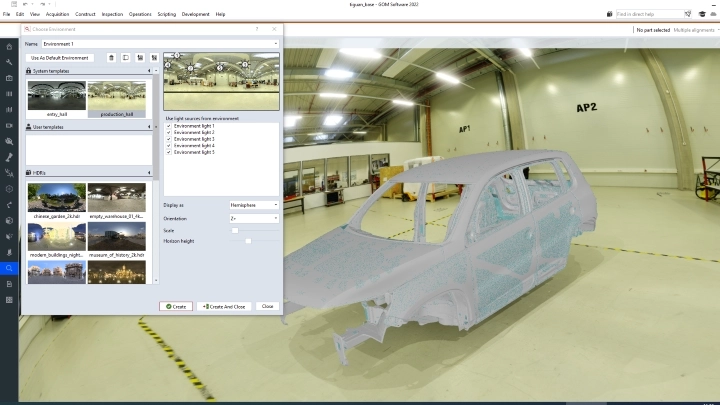Click the trash delete icon in the dialog
Screen dimensions: 720x405
(x=111, y=58)
